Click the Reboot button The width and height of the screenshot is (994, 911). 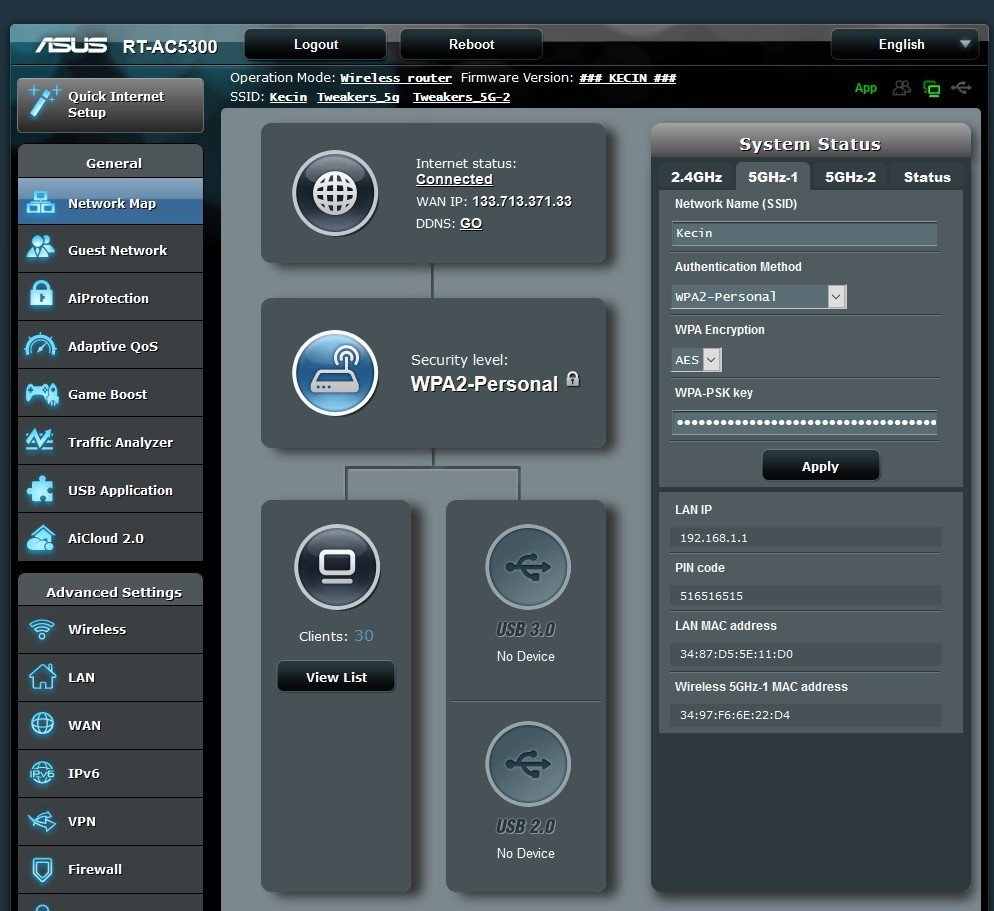point(471,44)
